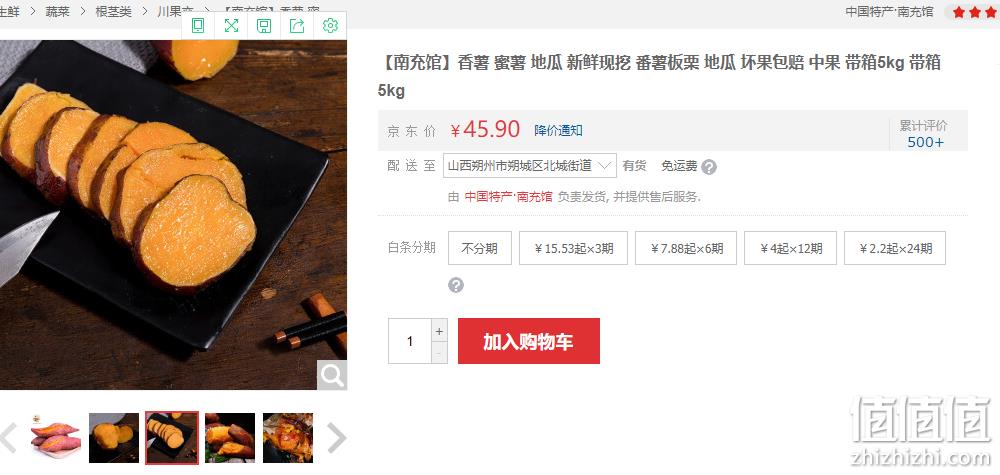Go to 根茎类 breadcrumb category
Image resolution: width=1000 pixels, height=475 pixels.
(113, 11)
